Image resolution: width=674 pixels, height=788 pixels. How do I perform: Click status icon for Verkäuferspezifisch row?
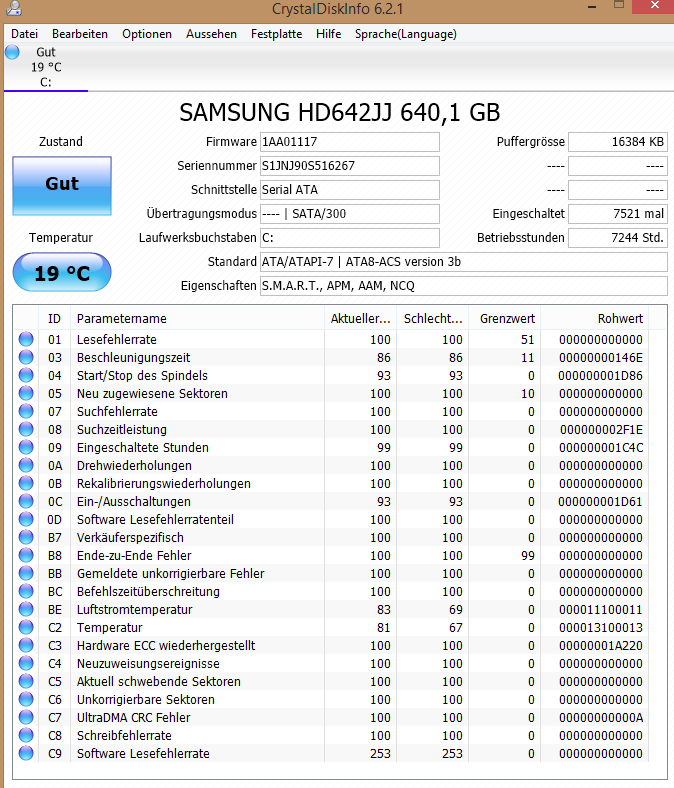26,537
